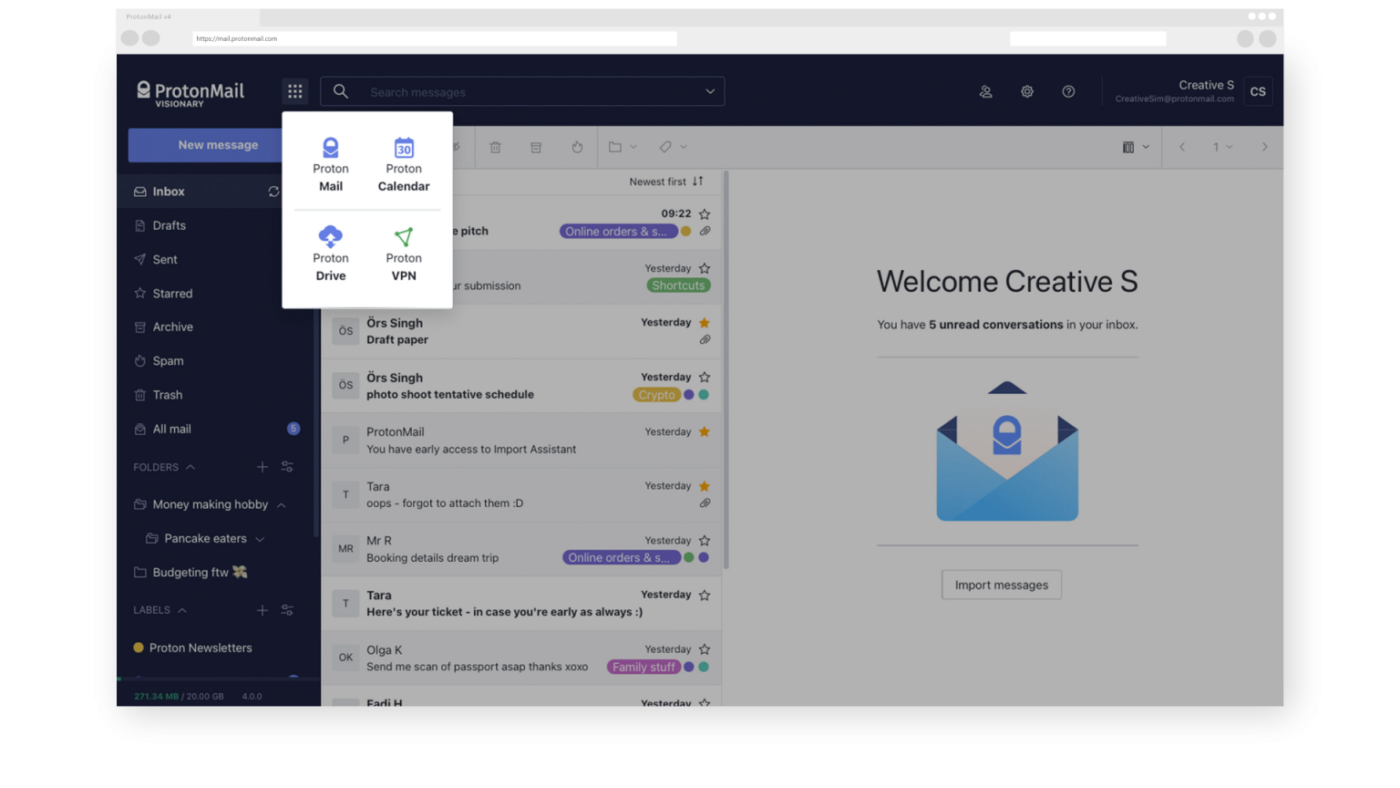The height and width of the screenshot is (788, 1400).
Task: Click the New message button
Action: pyautogui.click(x=217, y=145)
